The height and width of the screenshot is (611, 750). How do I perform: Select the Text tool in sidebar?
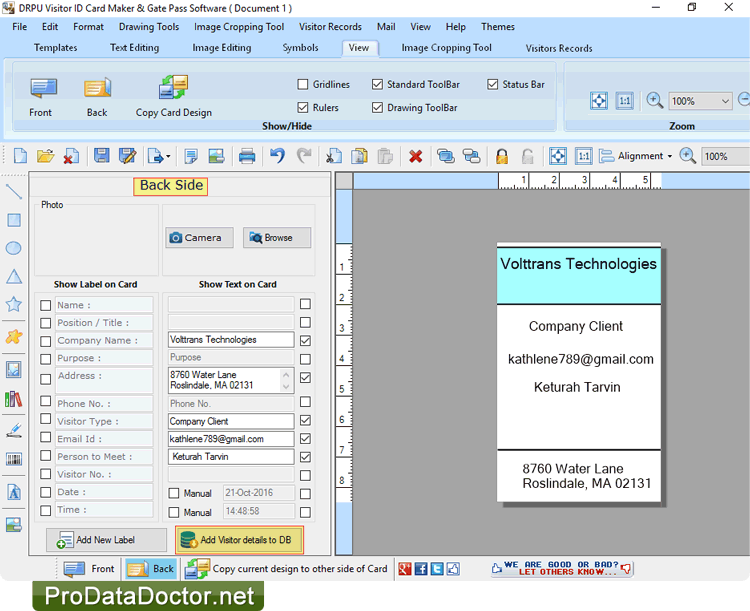(x=14, y=492)
